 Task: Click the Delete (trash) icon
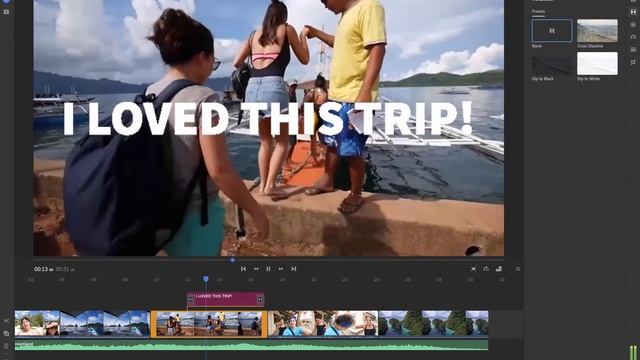pyautogui.click(x=6, y=346)
